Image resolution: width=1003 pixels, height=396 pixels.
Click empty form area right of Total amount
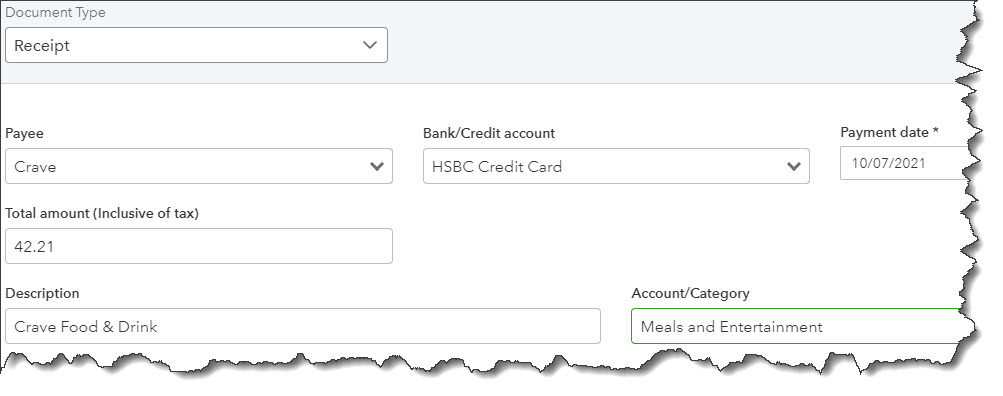(672, 246)
